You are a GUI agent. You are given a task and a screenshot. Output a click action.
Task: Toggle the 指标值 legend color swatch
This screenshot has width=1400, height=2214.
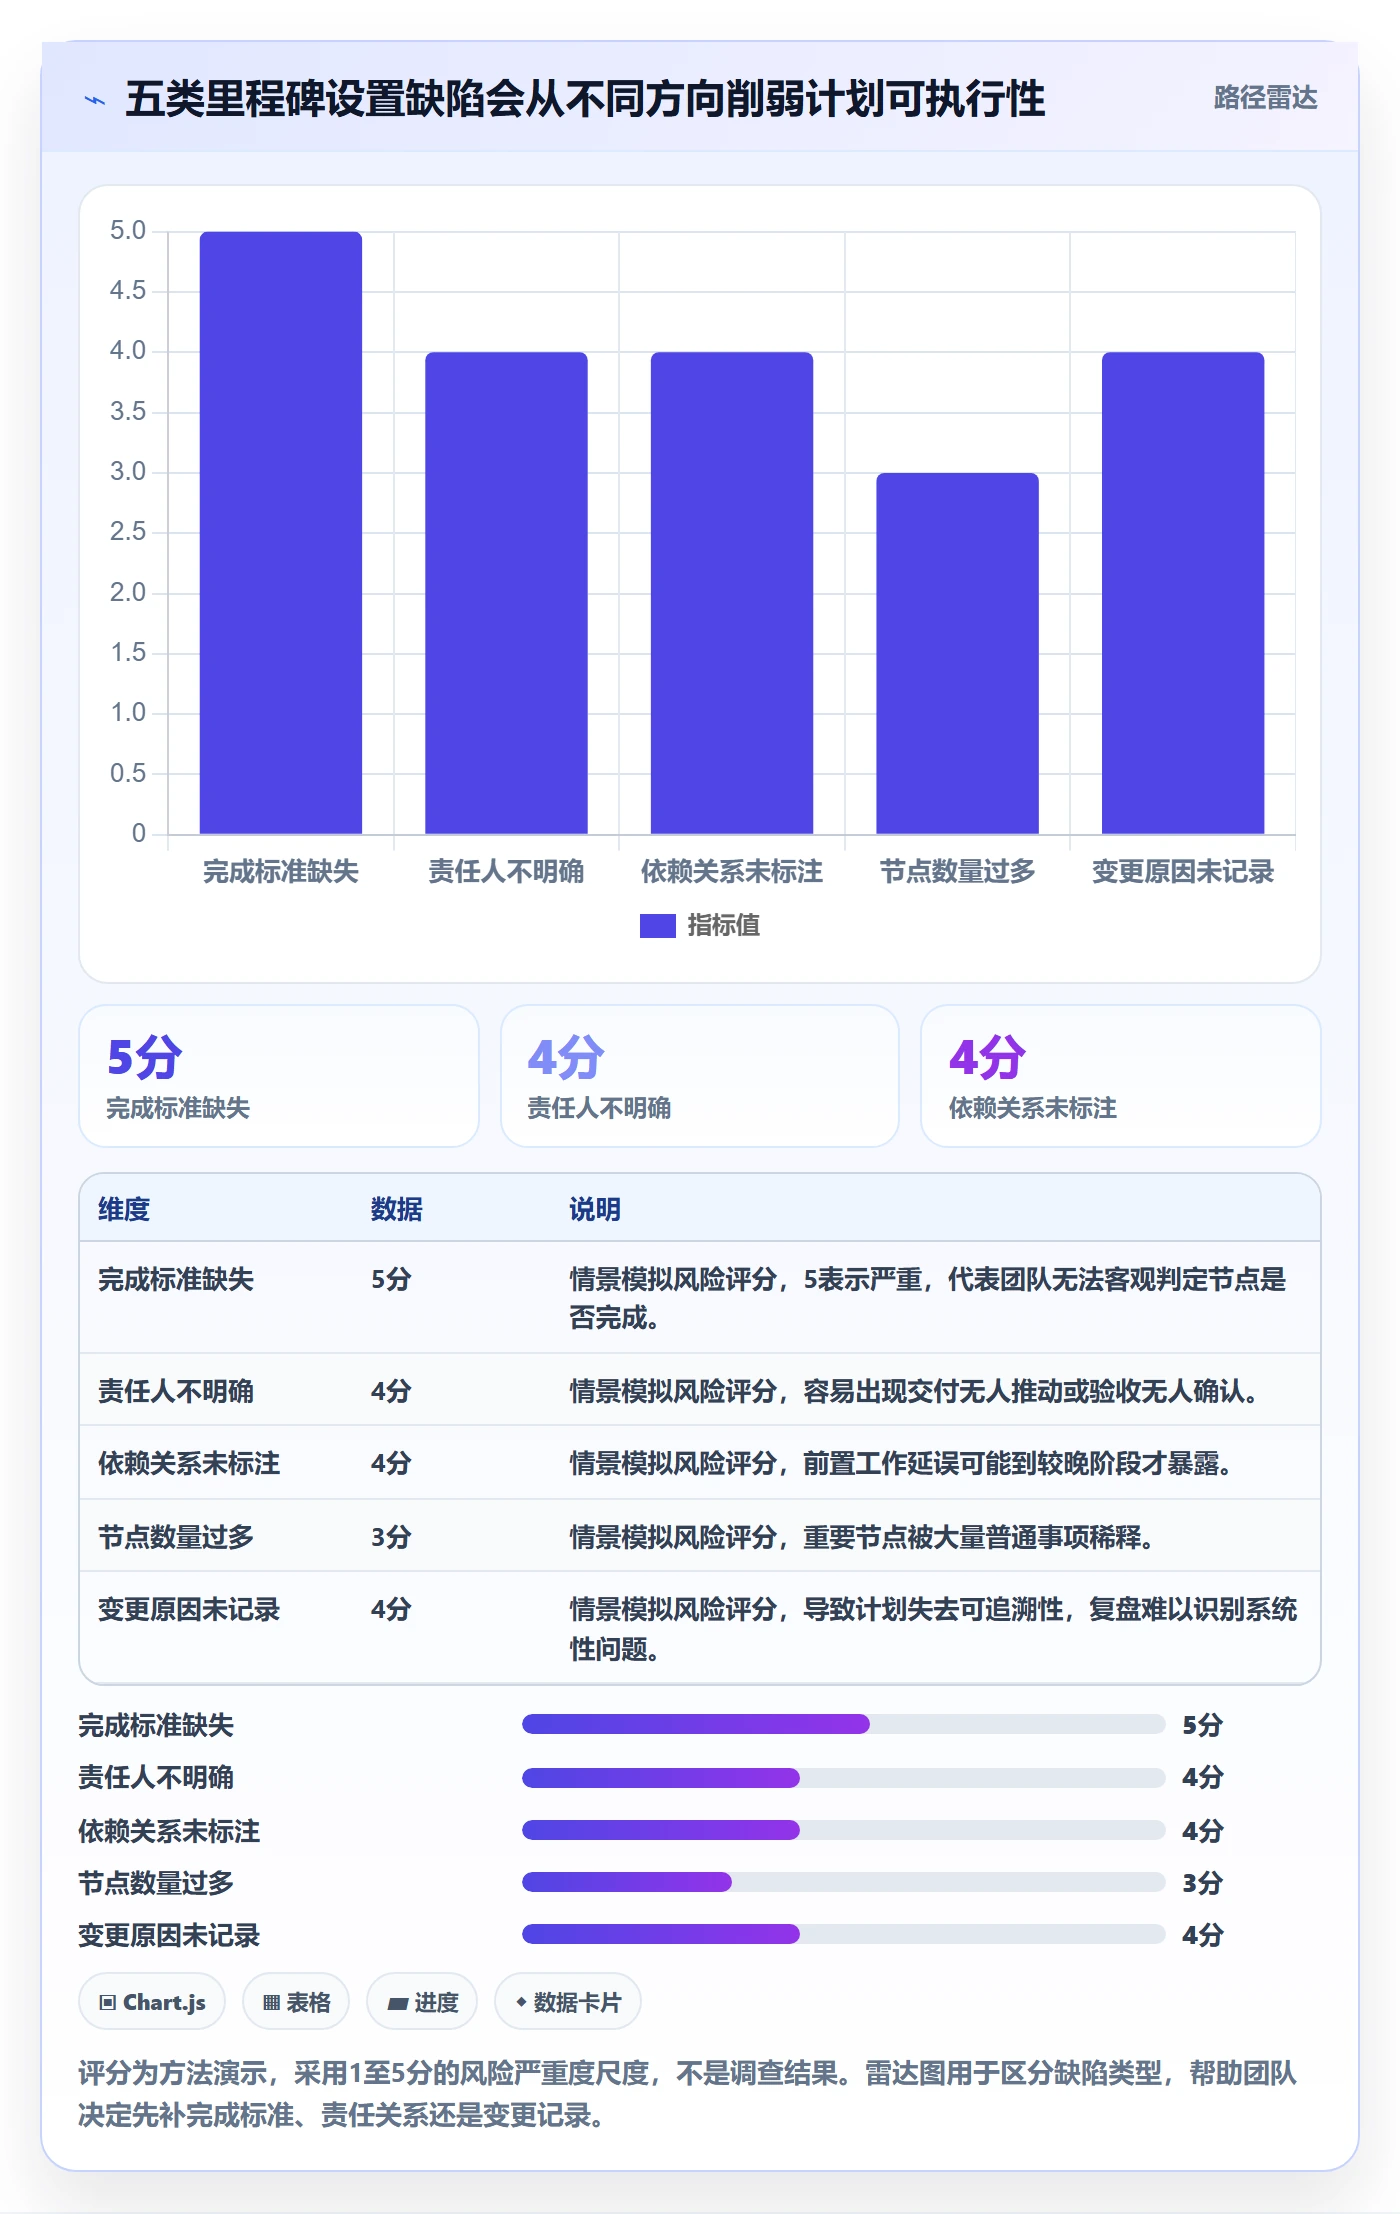coord(657,926)
